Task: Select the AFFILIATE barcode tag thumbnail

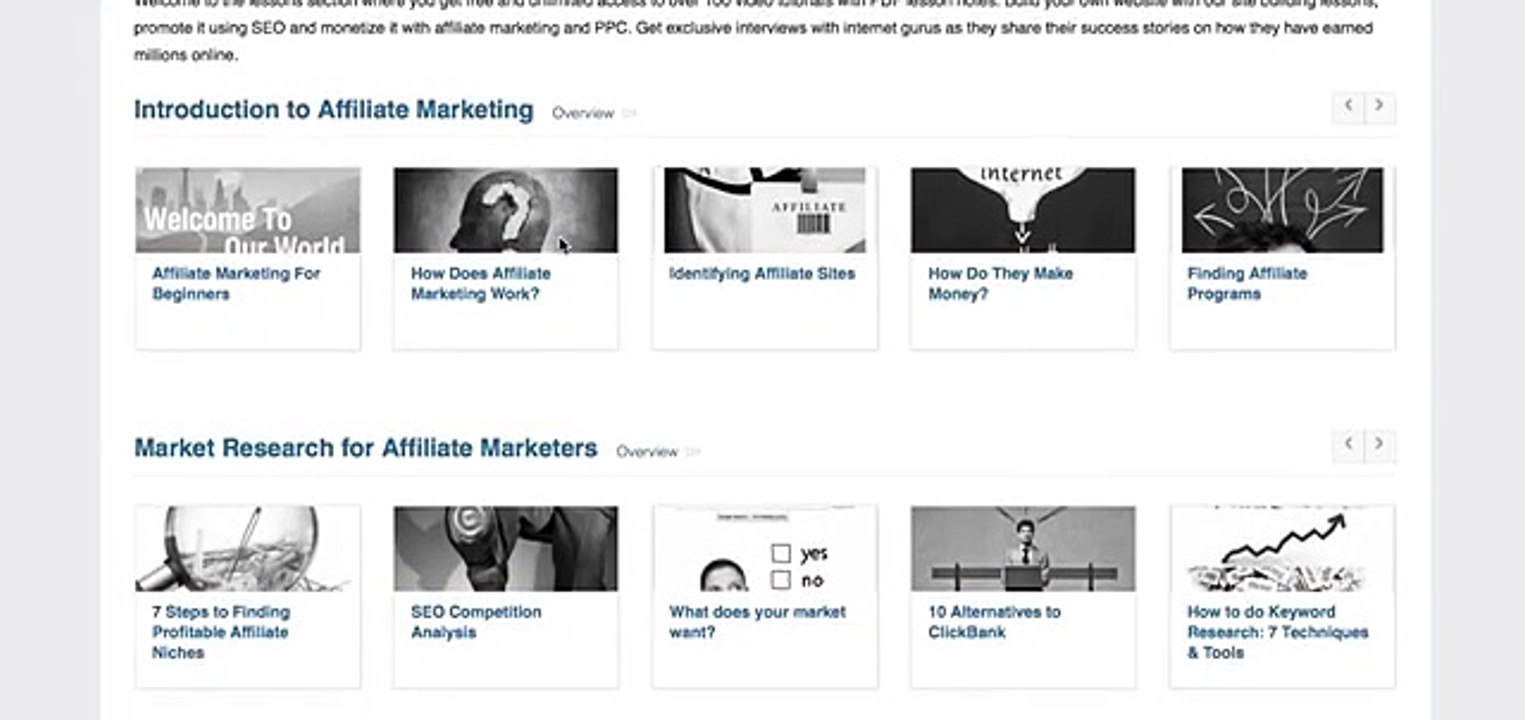Action: [x=765, y=210]
